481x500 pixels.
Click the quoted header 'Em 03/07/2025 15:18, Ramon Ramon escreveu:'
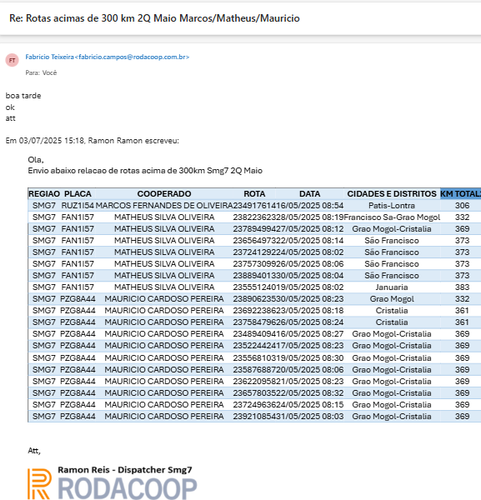(92, 141)
